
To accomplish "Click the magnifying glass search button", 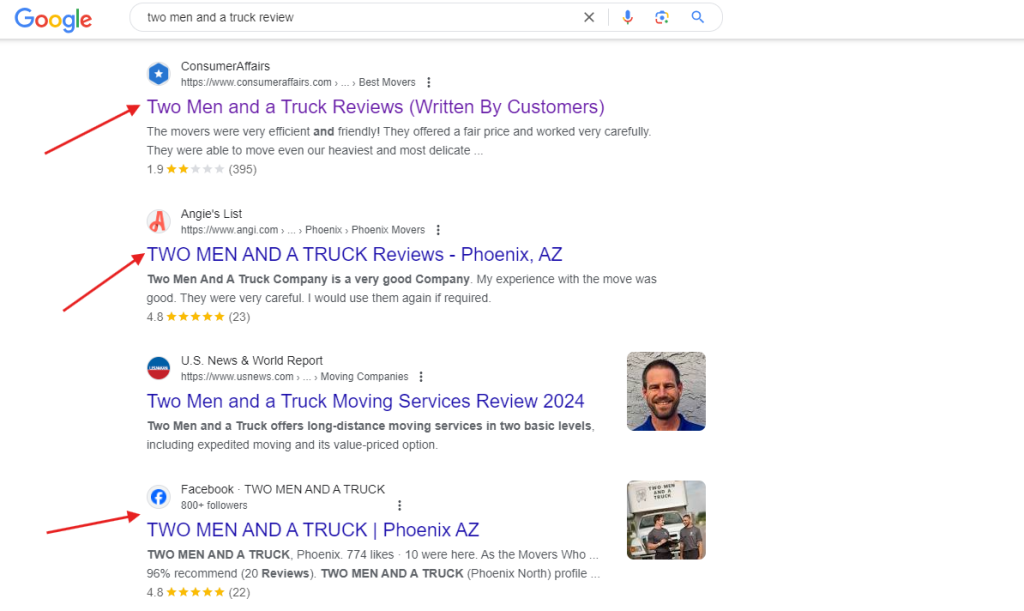I will [698, 17].
